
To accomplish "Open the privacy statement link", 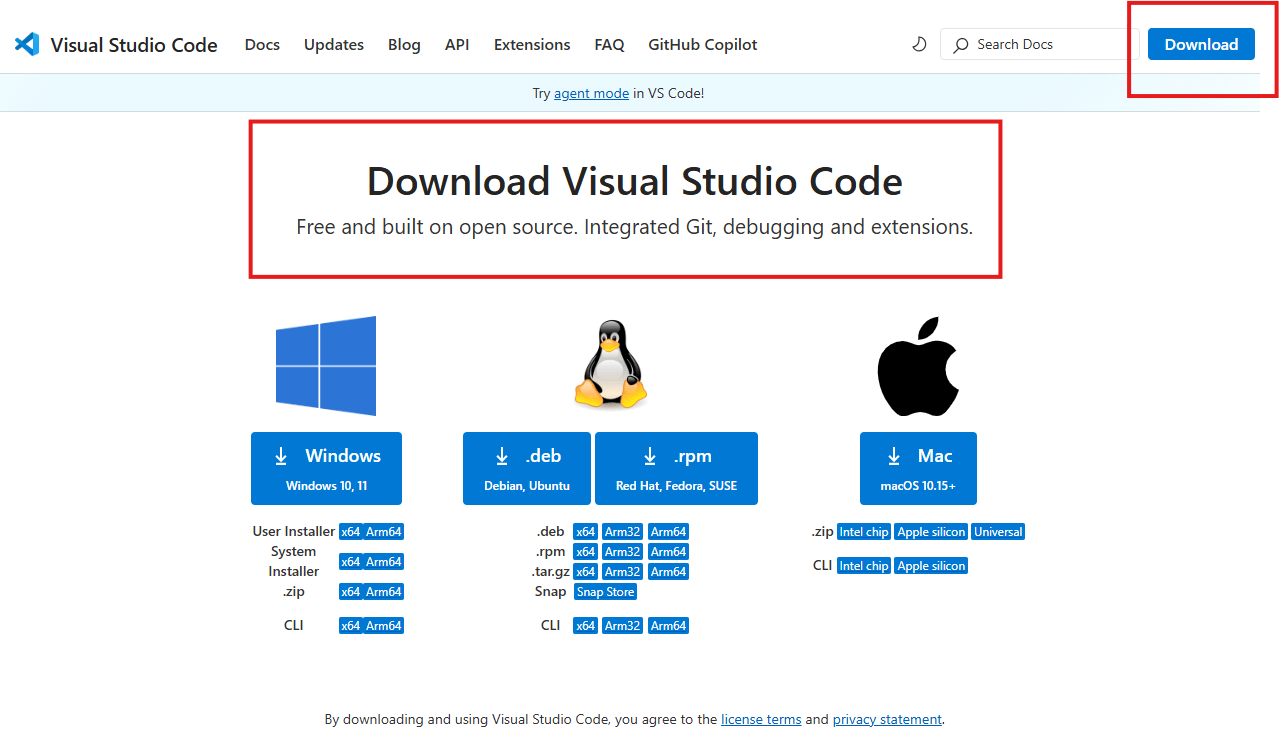I will pos(887,719).
